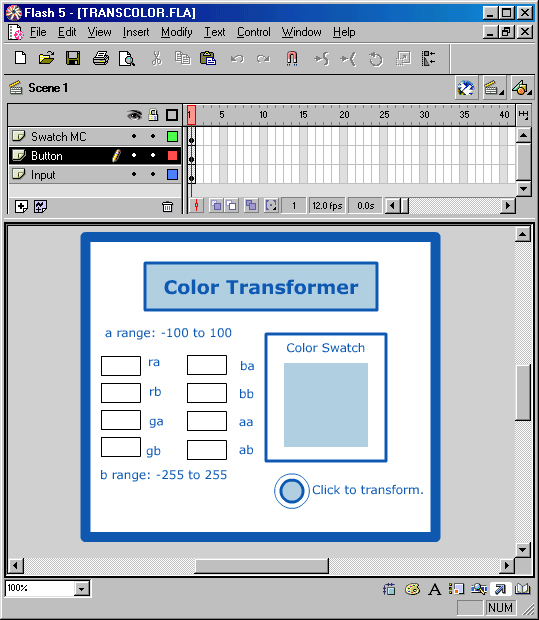Image resolution: width=539 pixels, height=620 pixels.
Task: Toggle green outline square for Swatch MC
Action: point(172,136)
